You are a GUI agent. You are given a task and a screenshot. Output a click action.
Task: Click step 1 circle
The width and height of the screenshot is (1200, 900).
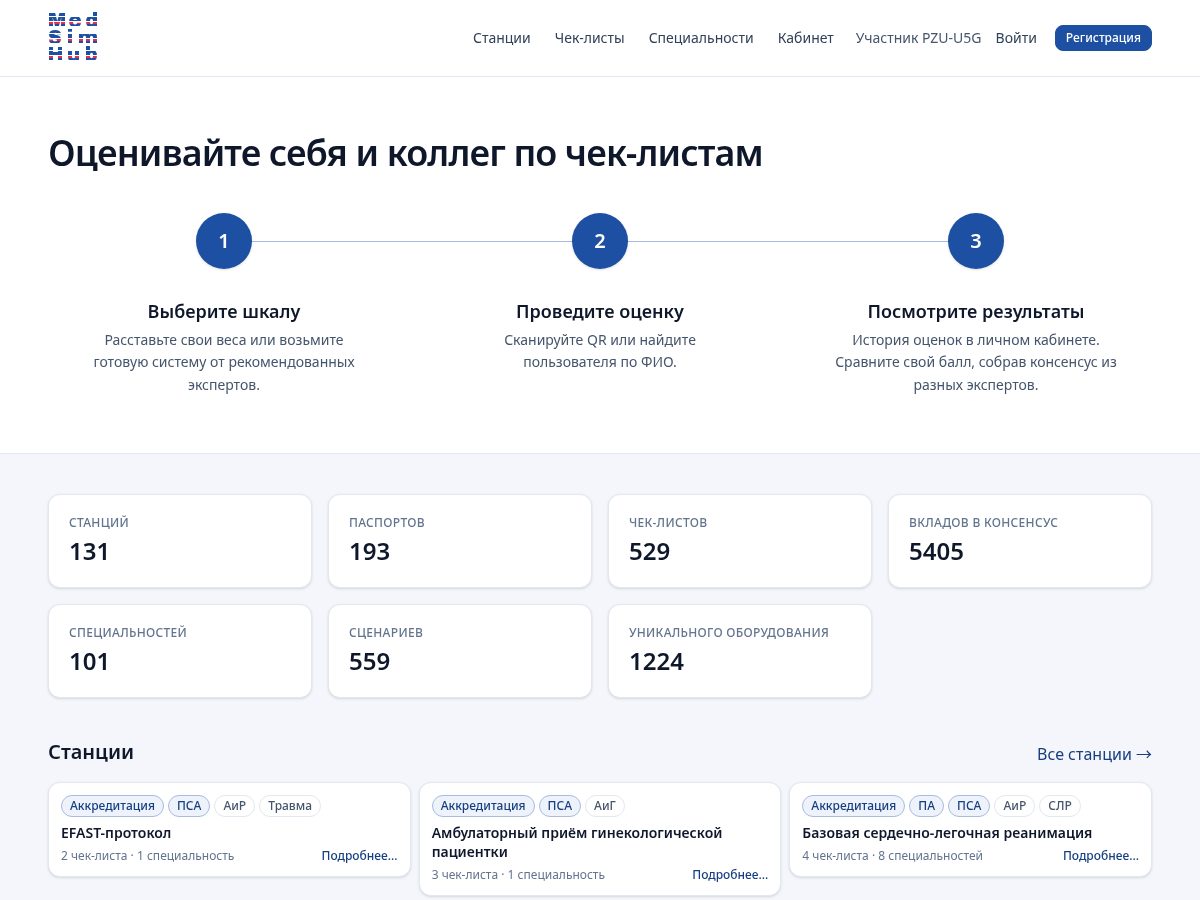click(224, 241)
